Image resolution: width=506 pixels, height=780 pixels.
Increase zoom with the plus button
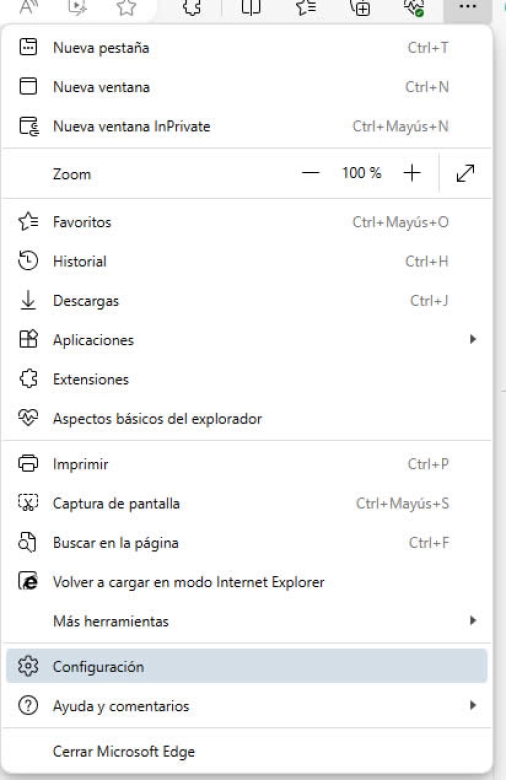point(412,173)
